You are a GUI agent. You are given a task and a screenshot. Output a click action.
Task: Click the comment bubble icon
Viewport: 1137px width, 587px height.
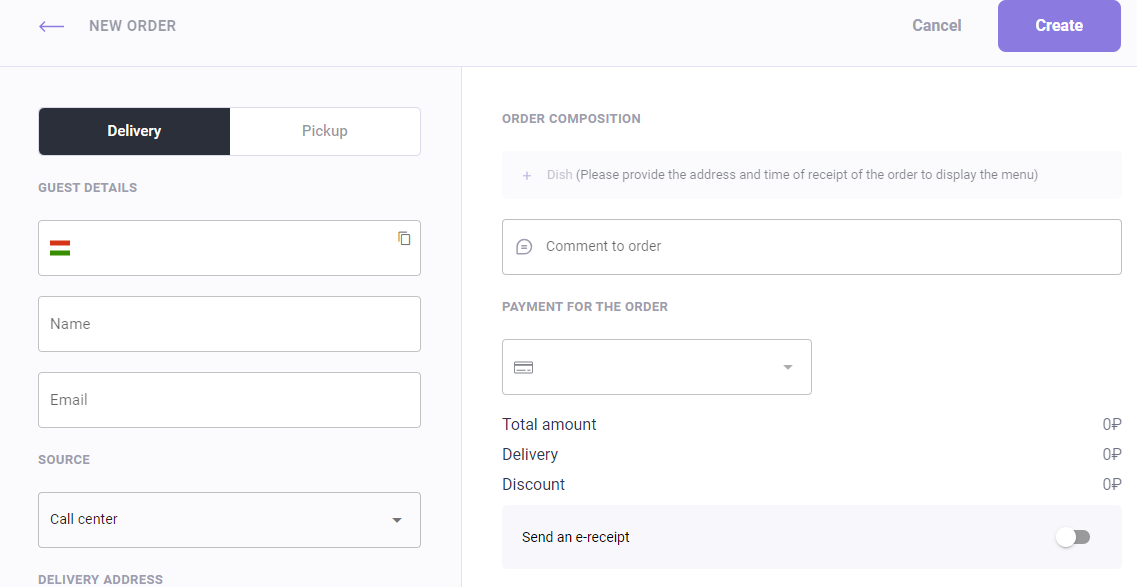click(524, 246)
